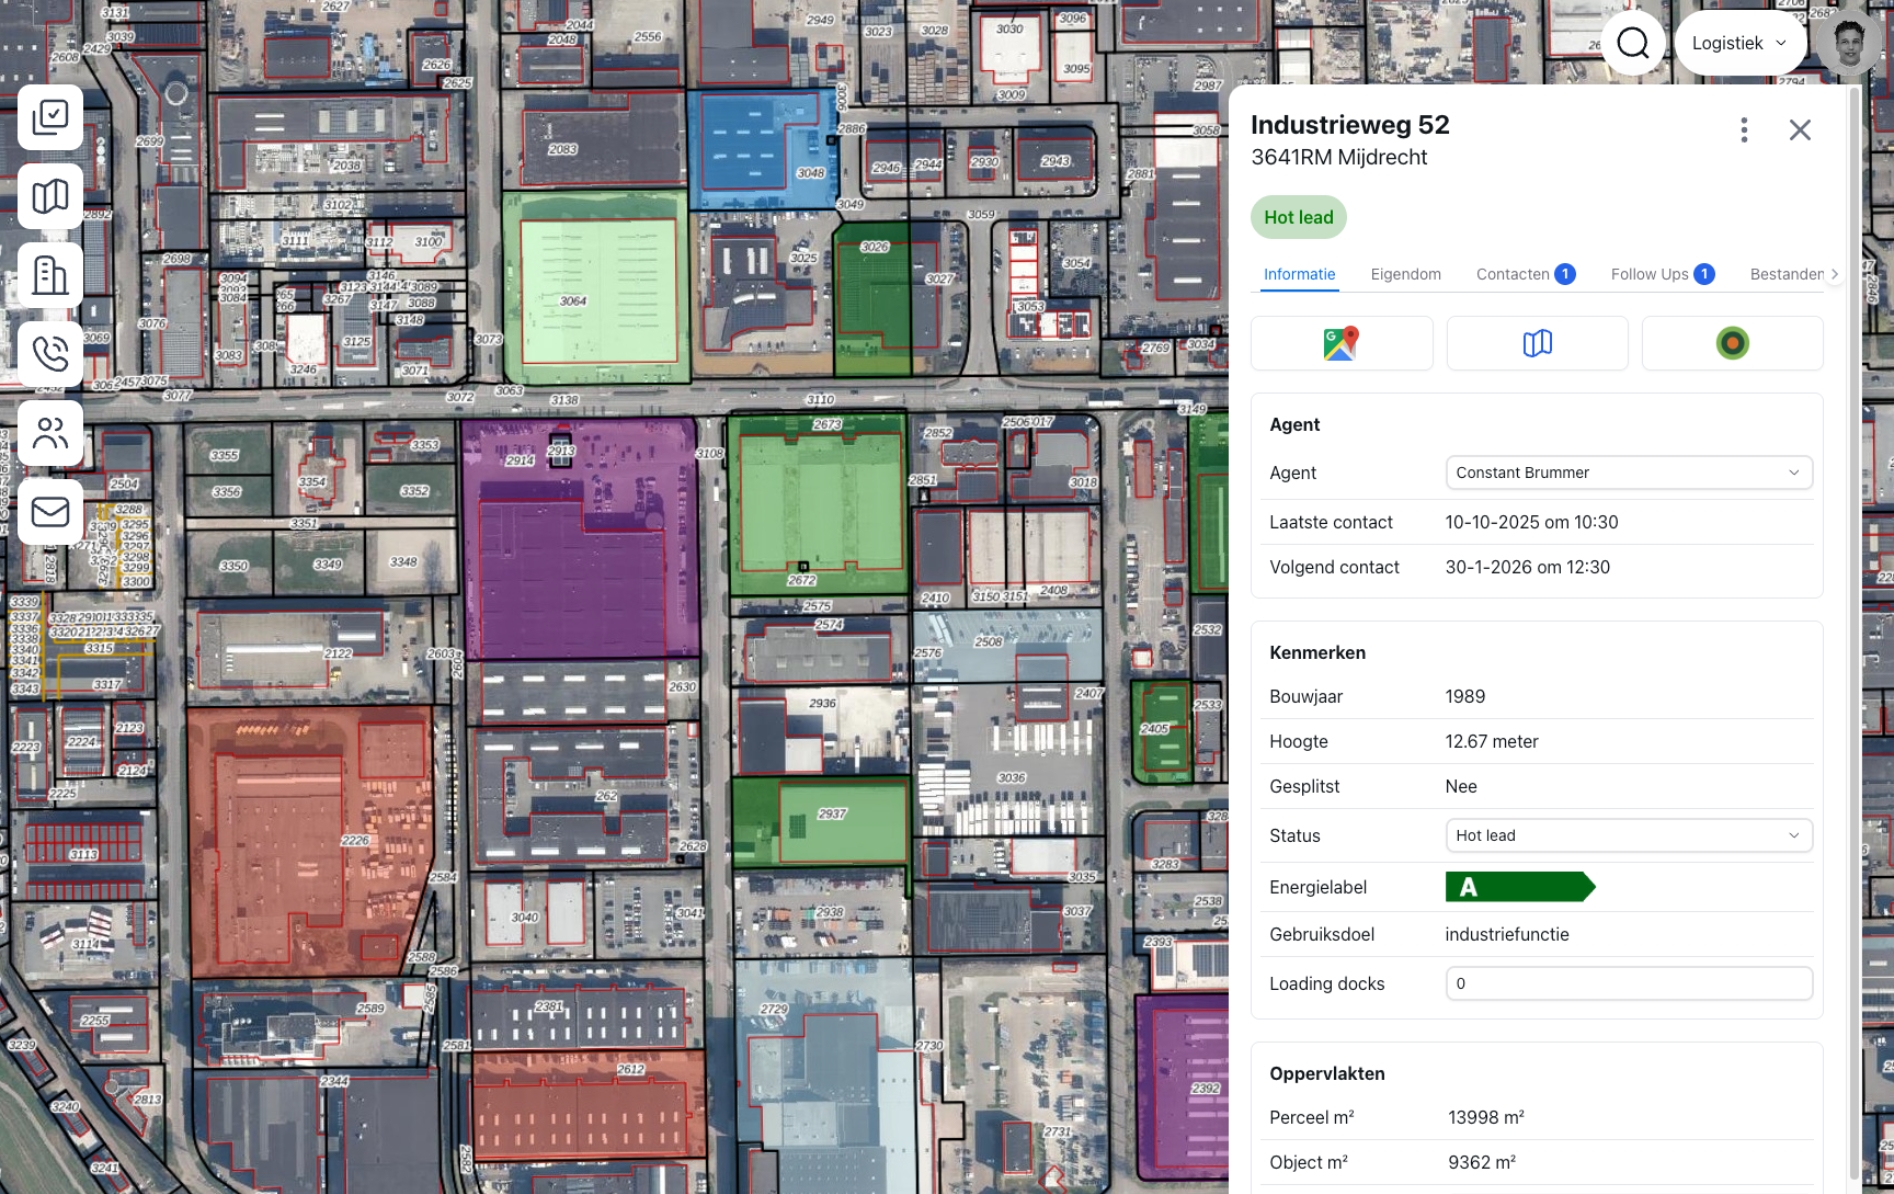Click the green orange circle icon button
This screenshot has height=1194, width=1894.
[x=1732, y=343]
